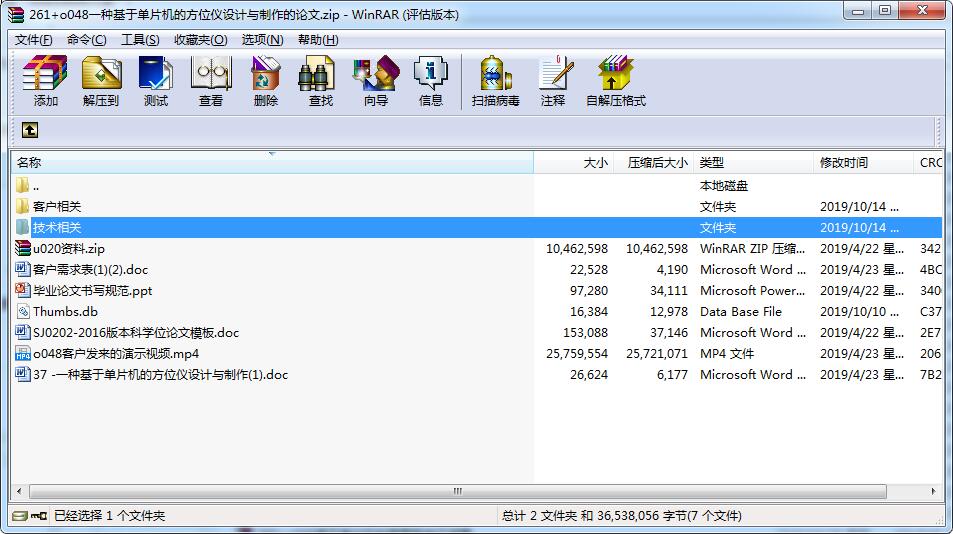Click the up-one-level arrow icon

[x=30, y=130]
